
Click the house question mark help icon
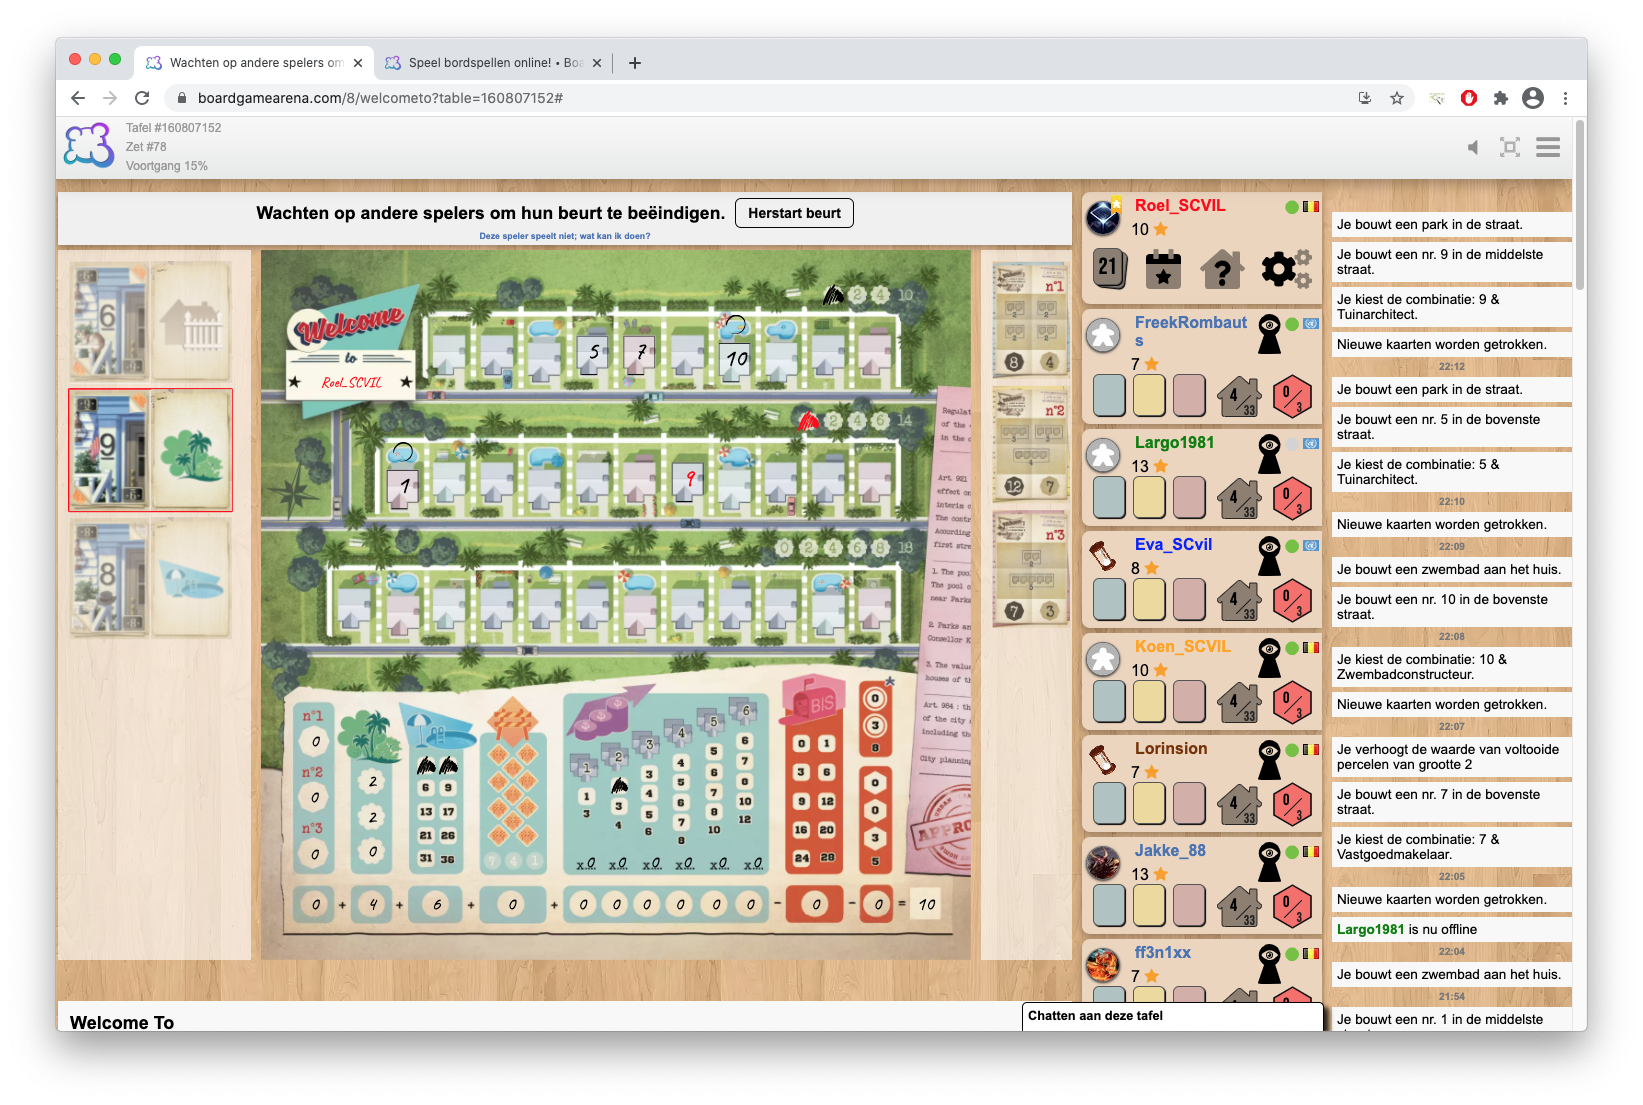[1222, 269]
